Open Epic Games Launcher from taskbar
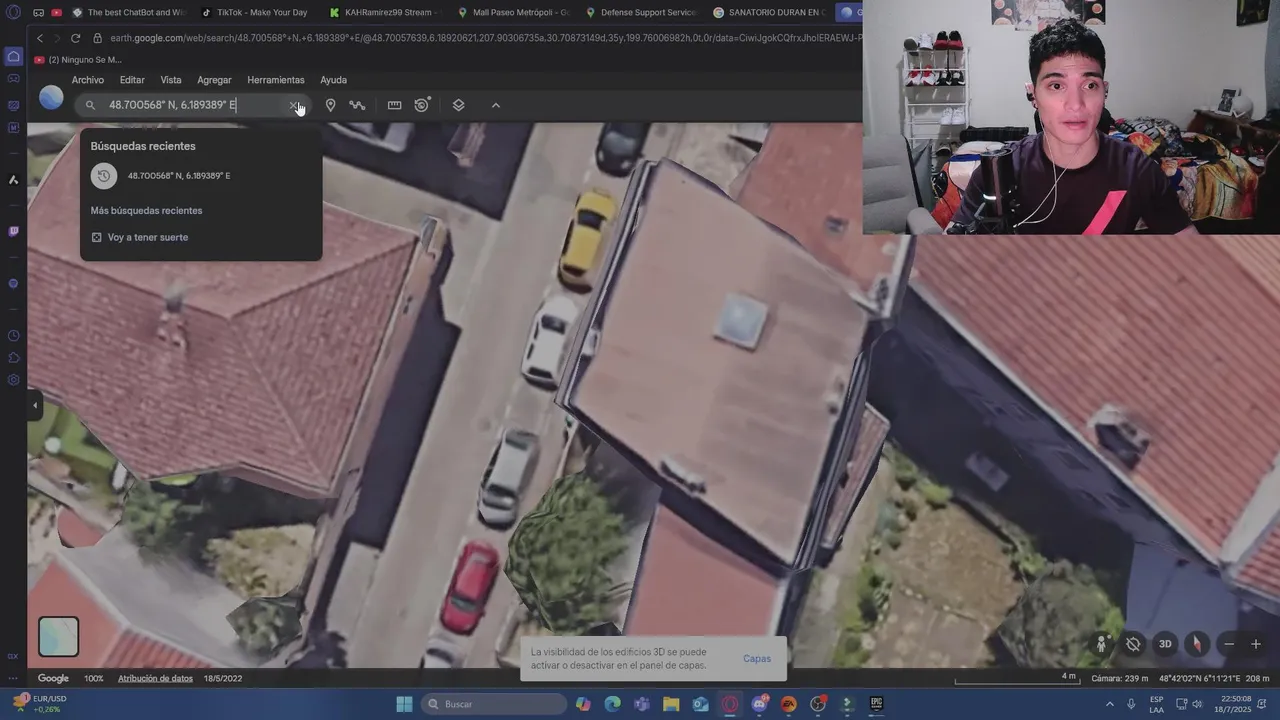The image size is (1280, 720). pos(877,704)
